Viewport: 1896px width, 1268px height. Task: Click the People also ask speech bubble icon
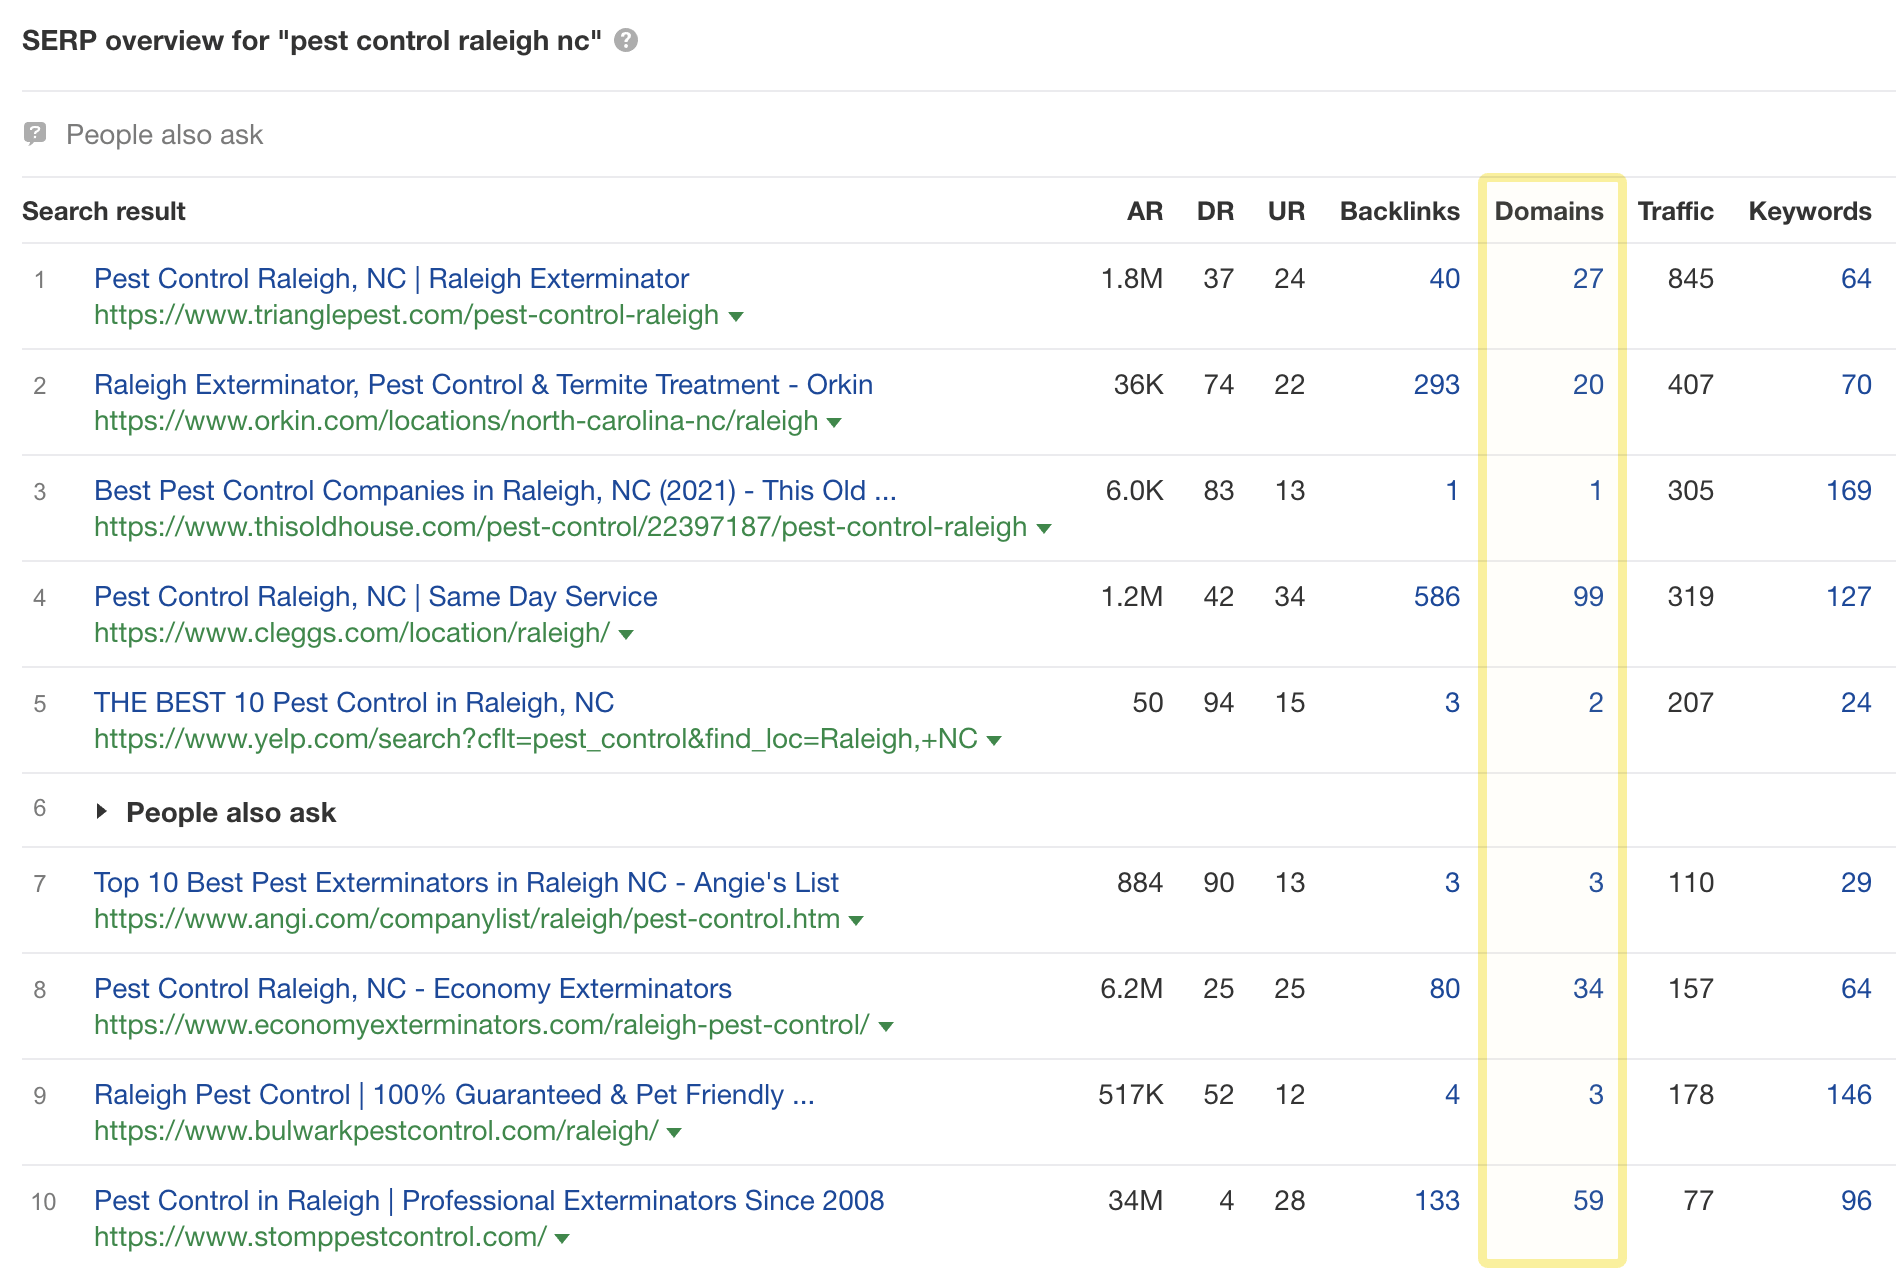coord(35,134)
